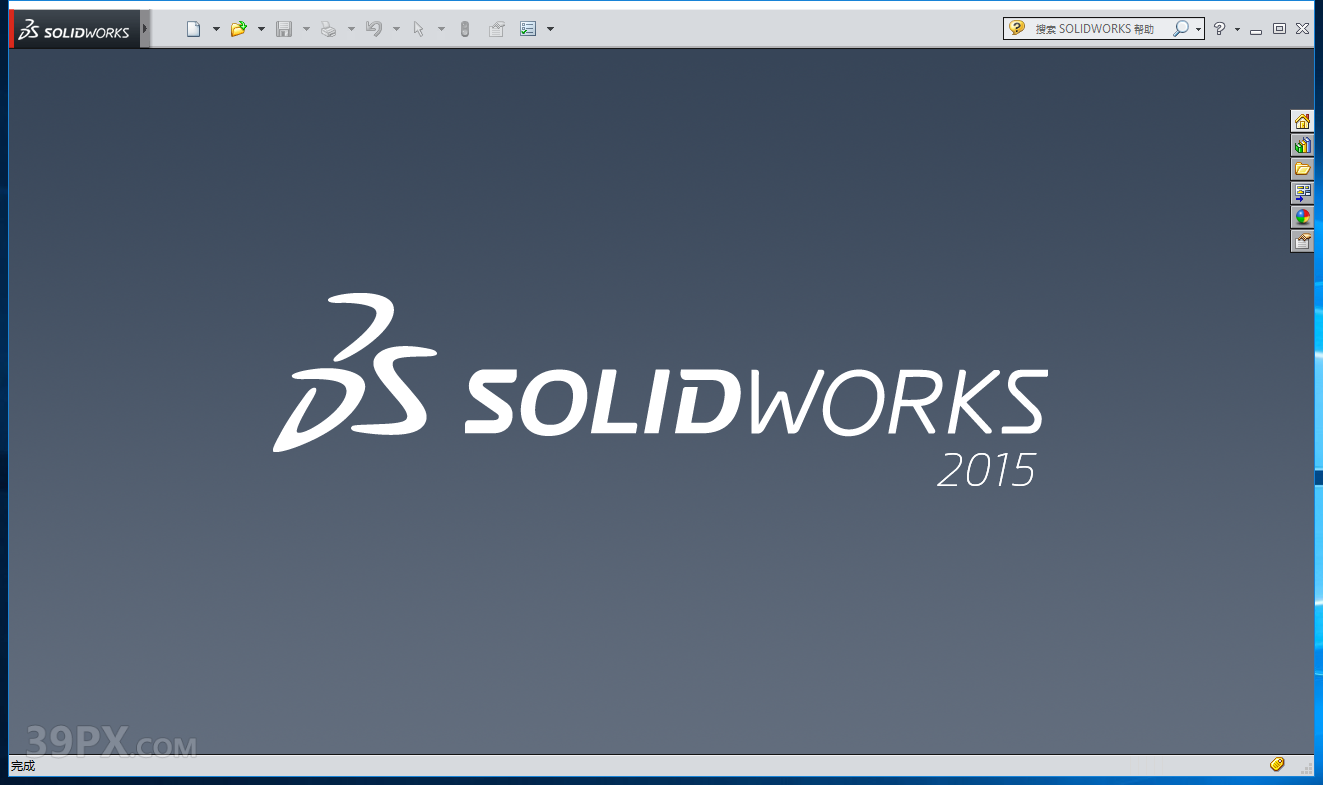This screenshot has width=1323, height=785.
Task: Select the arrow Select tool
Action: pyautogui.click(x=418, y=28)
